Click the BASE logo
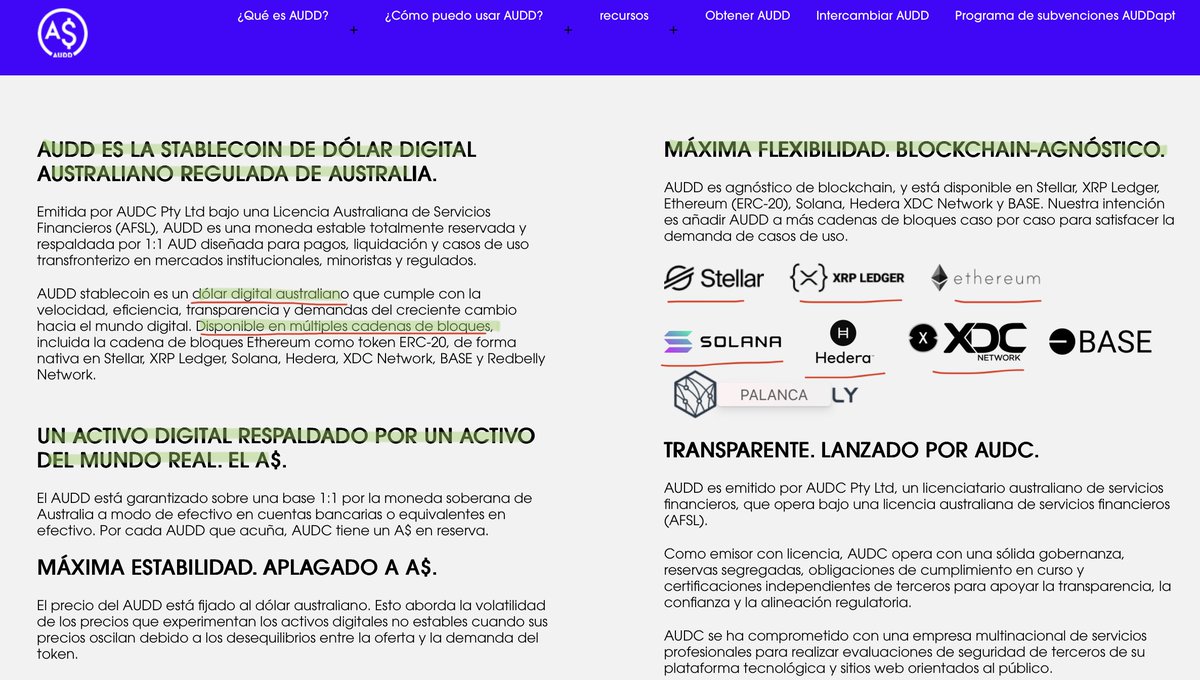The width and height of the screenshot is (1200, 680). 1100,342
